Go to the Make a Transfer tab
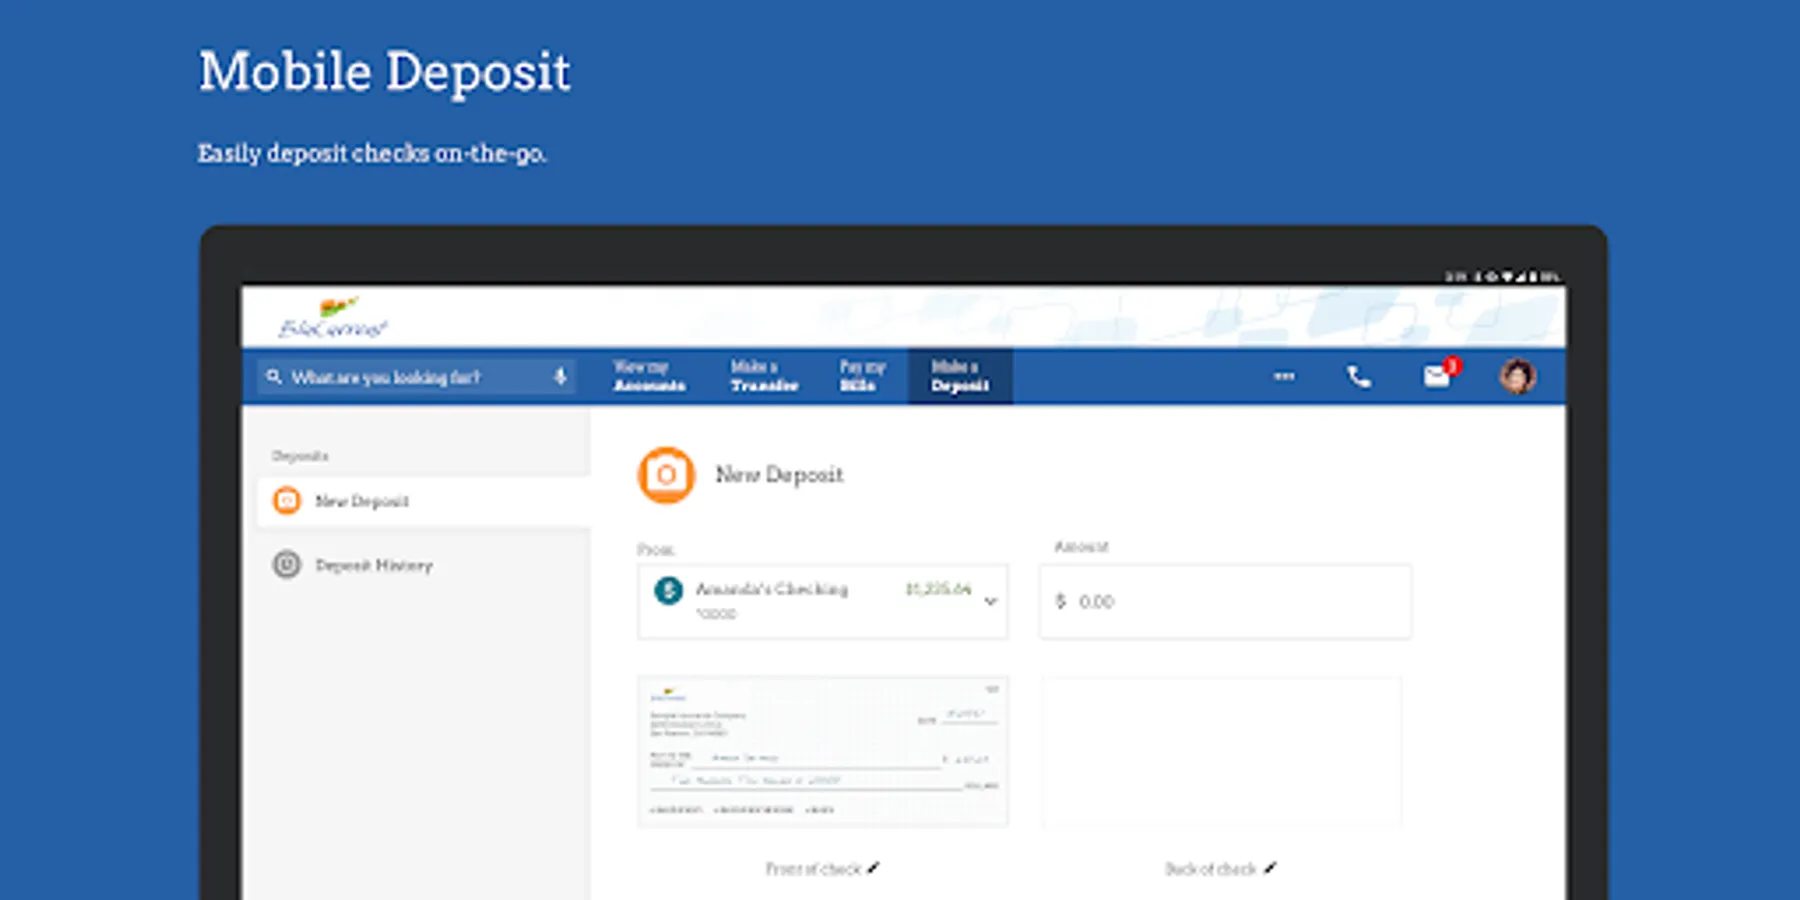Viewport: 1800px width, 900px height. pos(764,376)
